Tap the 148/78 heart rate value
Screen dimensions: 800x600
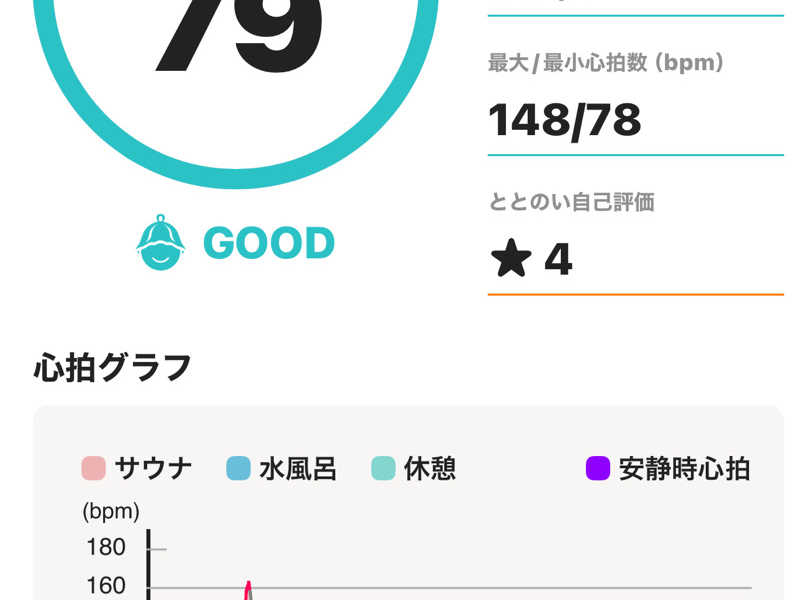[564, 120]
